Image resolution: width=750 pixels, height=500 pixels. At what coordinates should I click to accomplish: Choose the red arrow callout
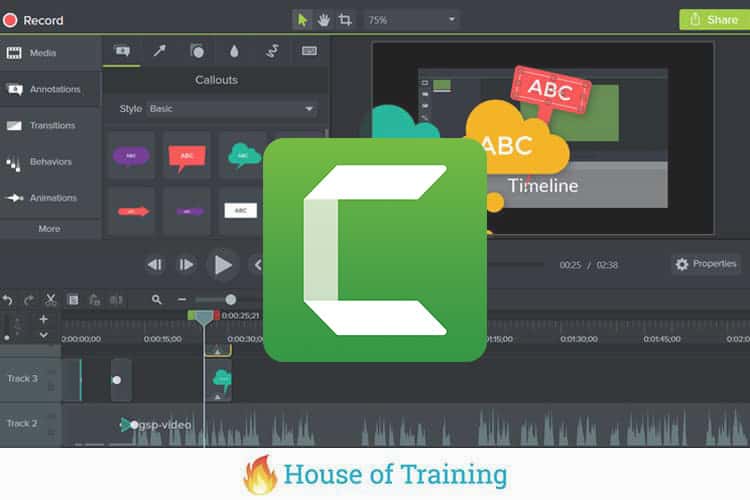tap(132, 211)
